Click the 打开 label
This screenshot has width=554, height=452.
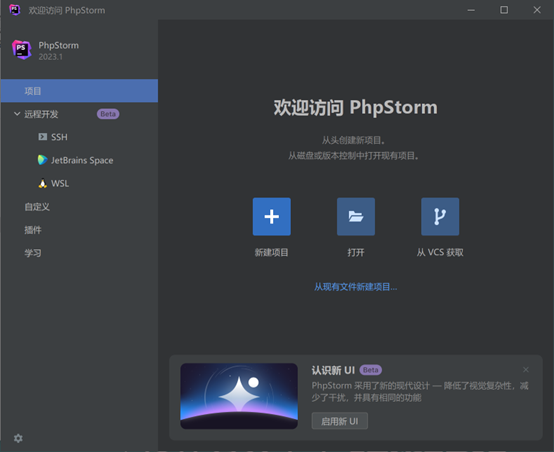pos(356,252)
